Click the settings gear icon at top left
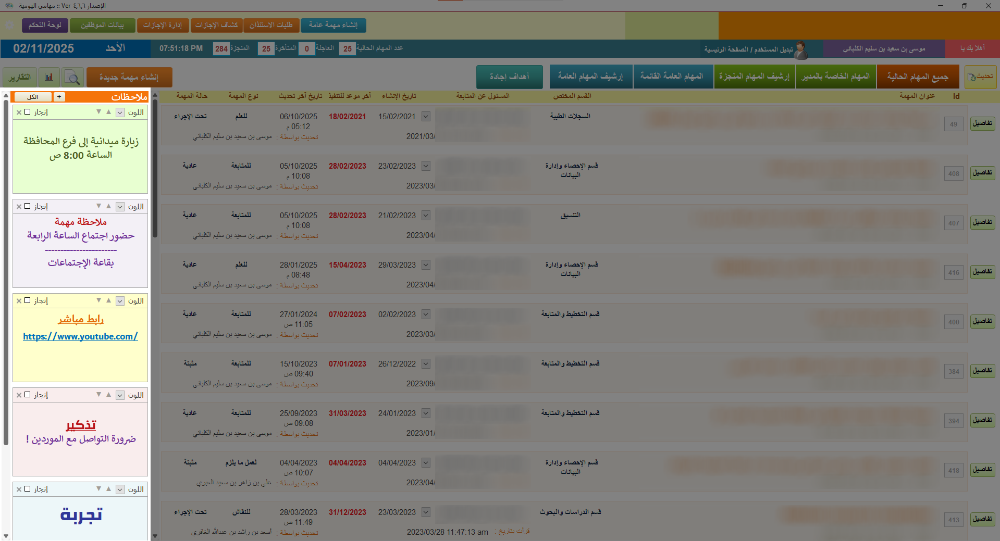The height and width of the screenshot is (541, 1000). coord(9,22)
